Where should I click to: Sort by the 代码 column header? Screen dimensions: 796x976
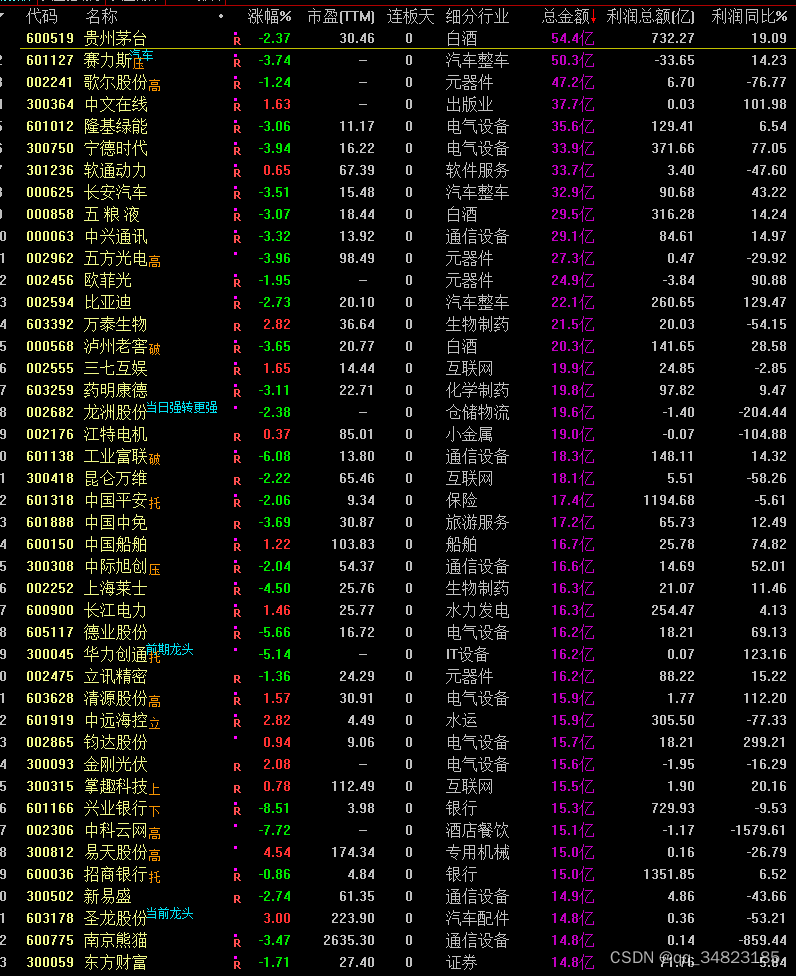42,16
